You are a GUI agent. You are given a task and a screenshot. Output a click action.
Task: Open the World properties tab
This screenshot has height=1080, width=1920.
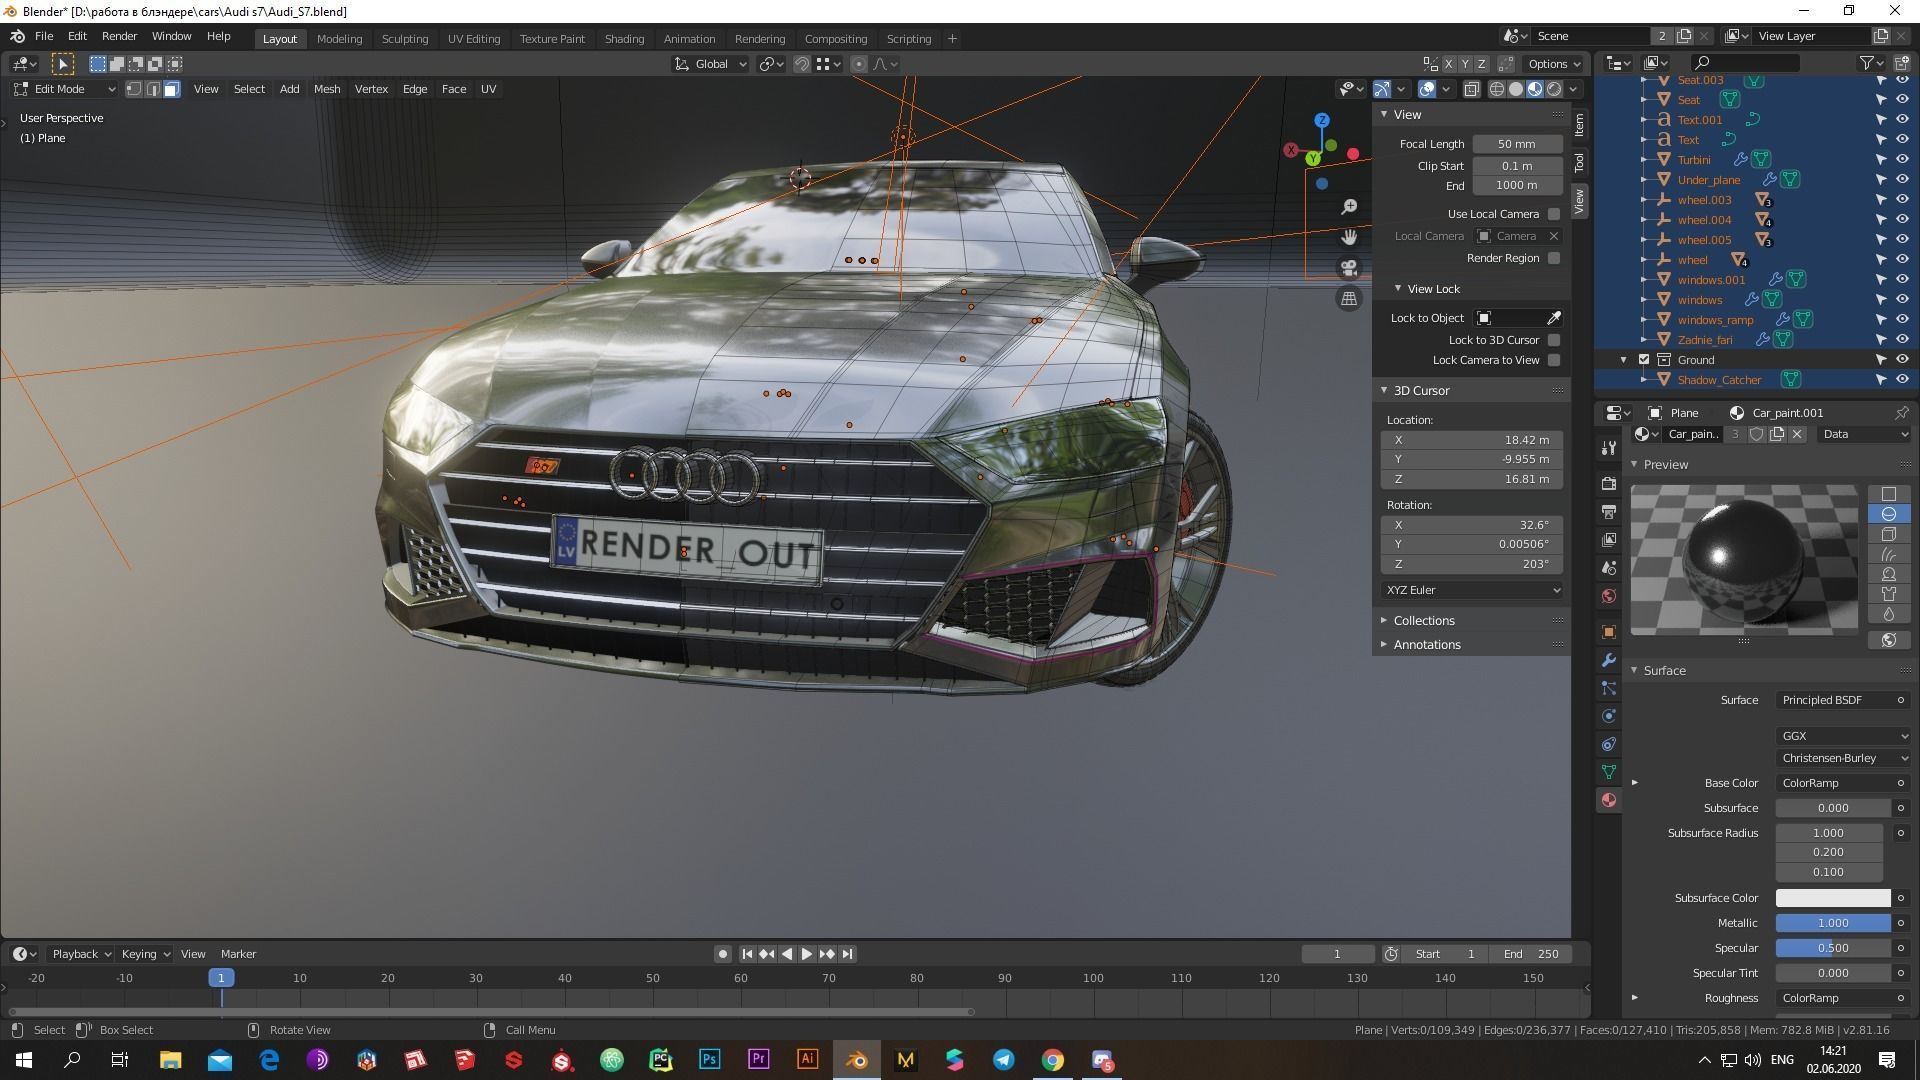[x=1608, y=596]
